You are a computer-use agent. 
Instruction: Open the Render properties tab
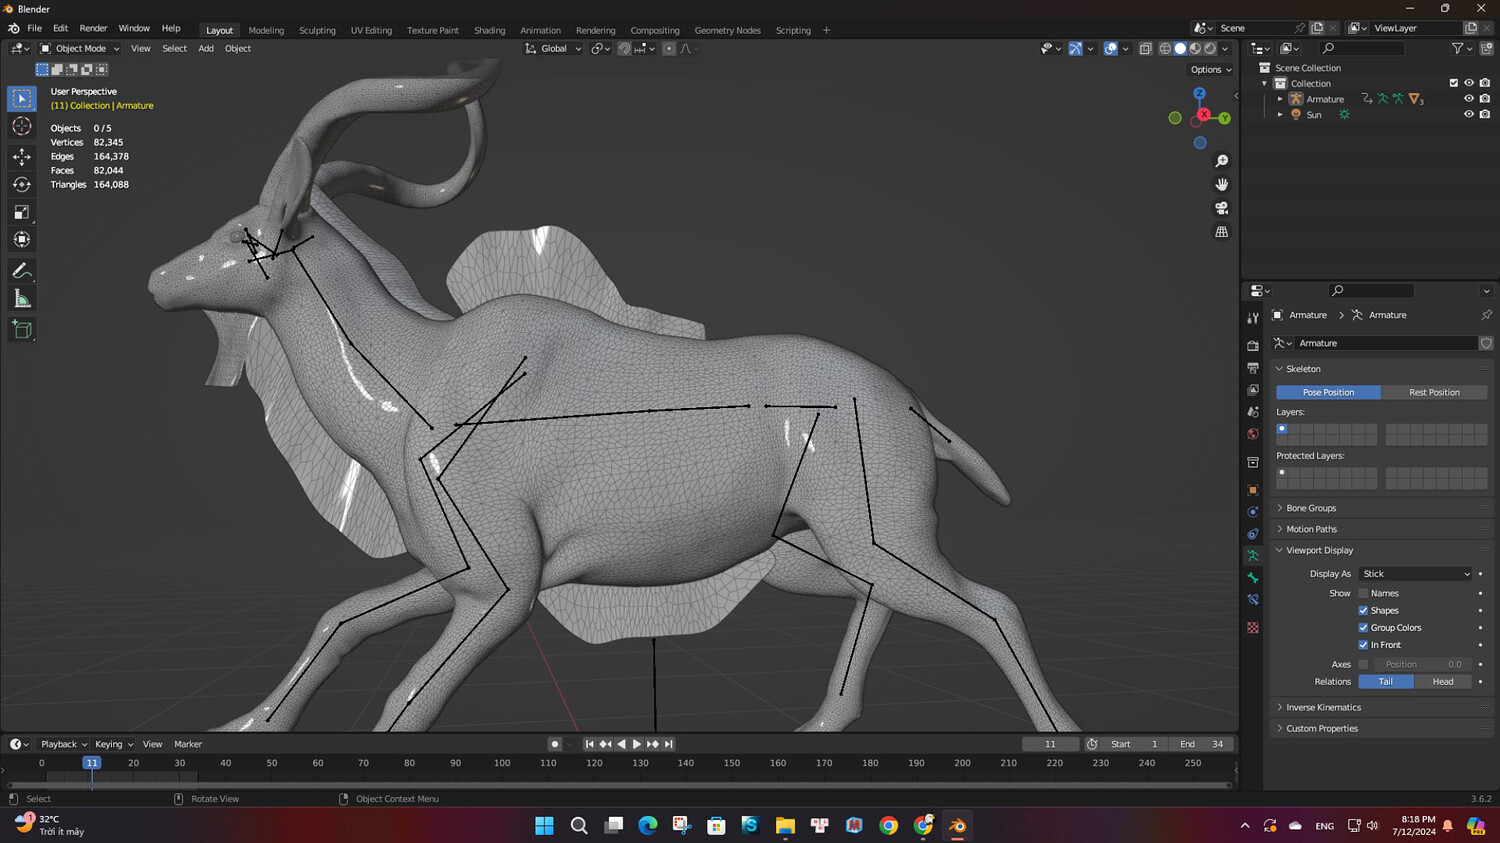coord(1253,345)
